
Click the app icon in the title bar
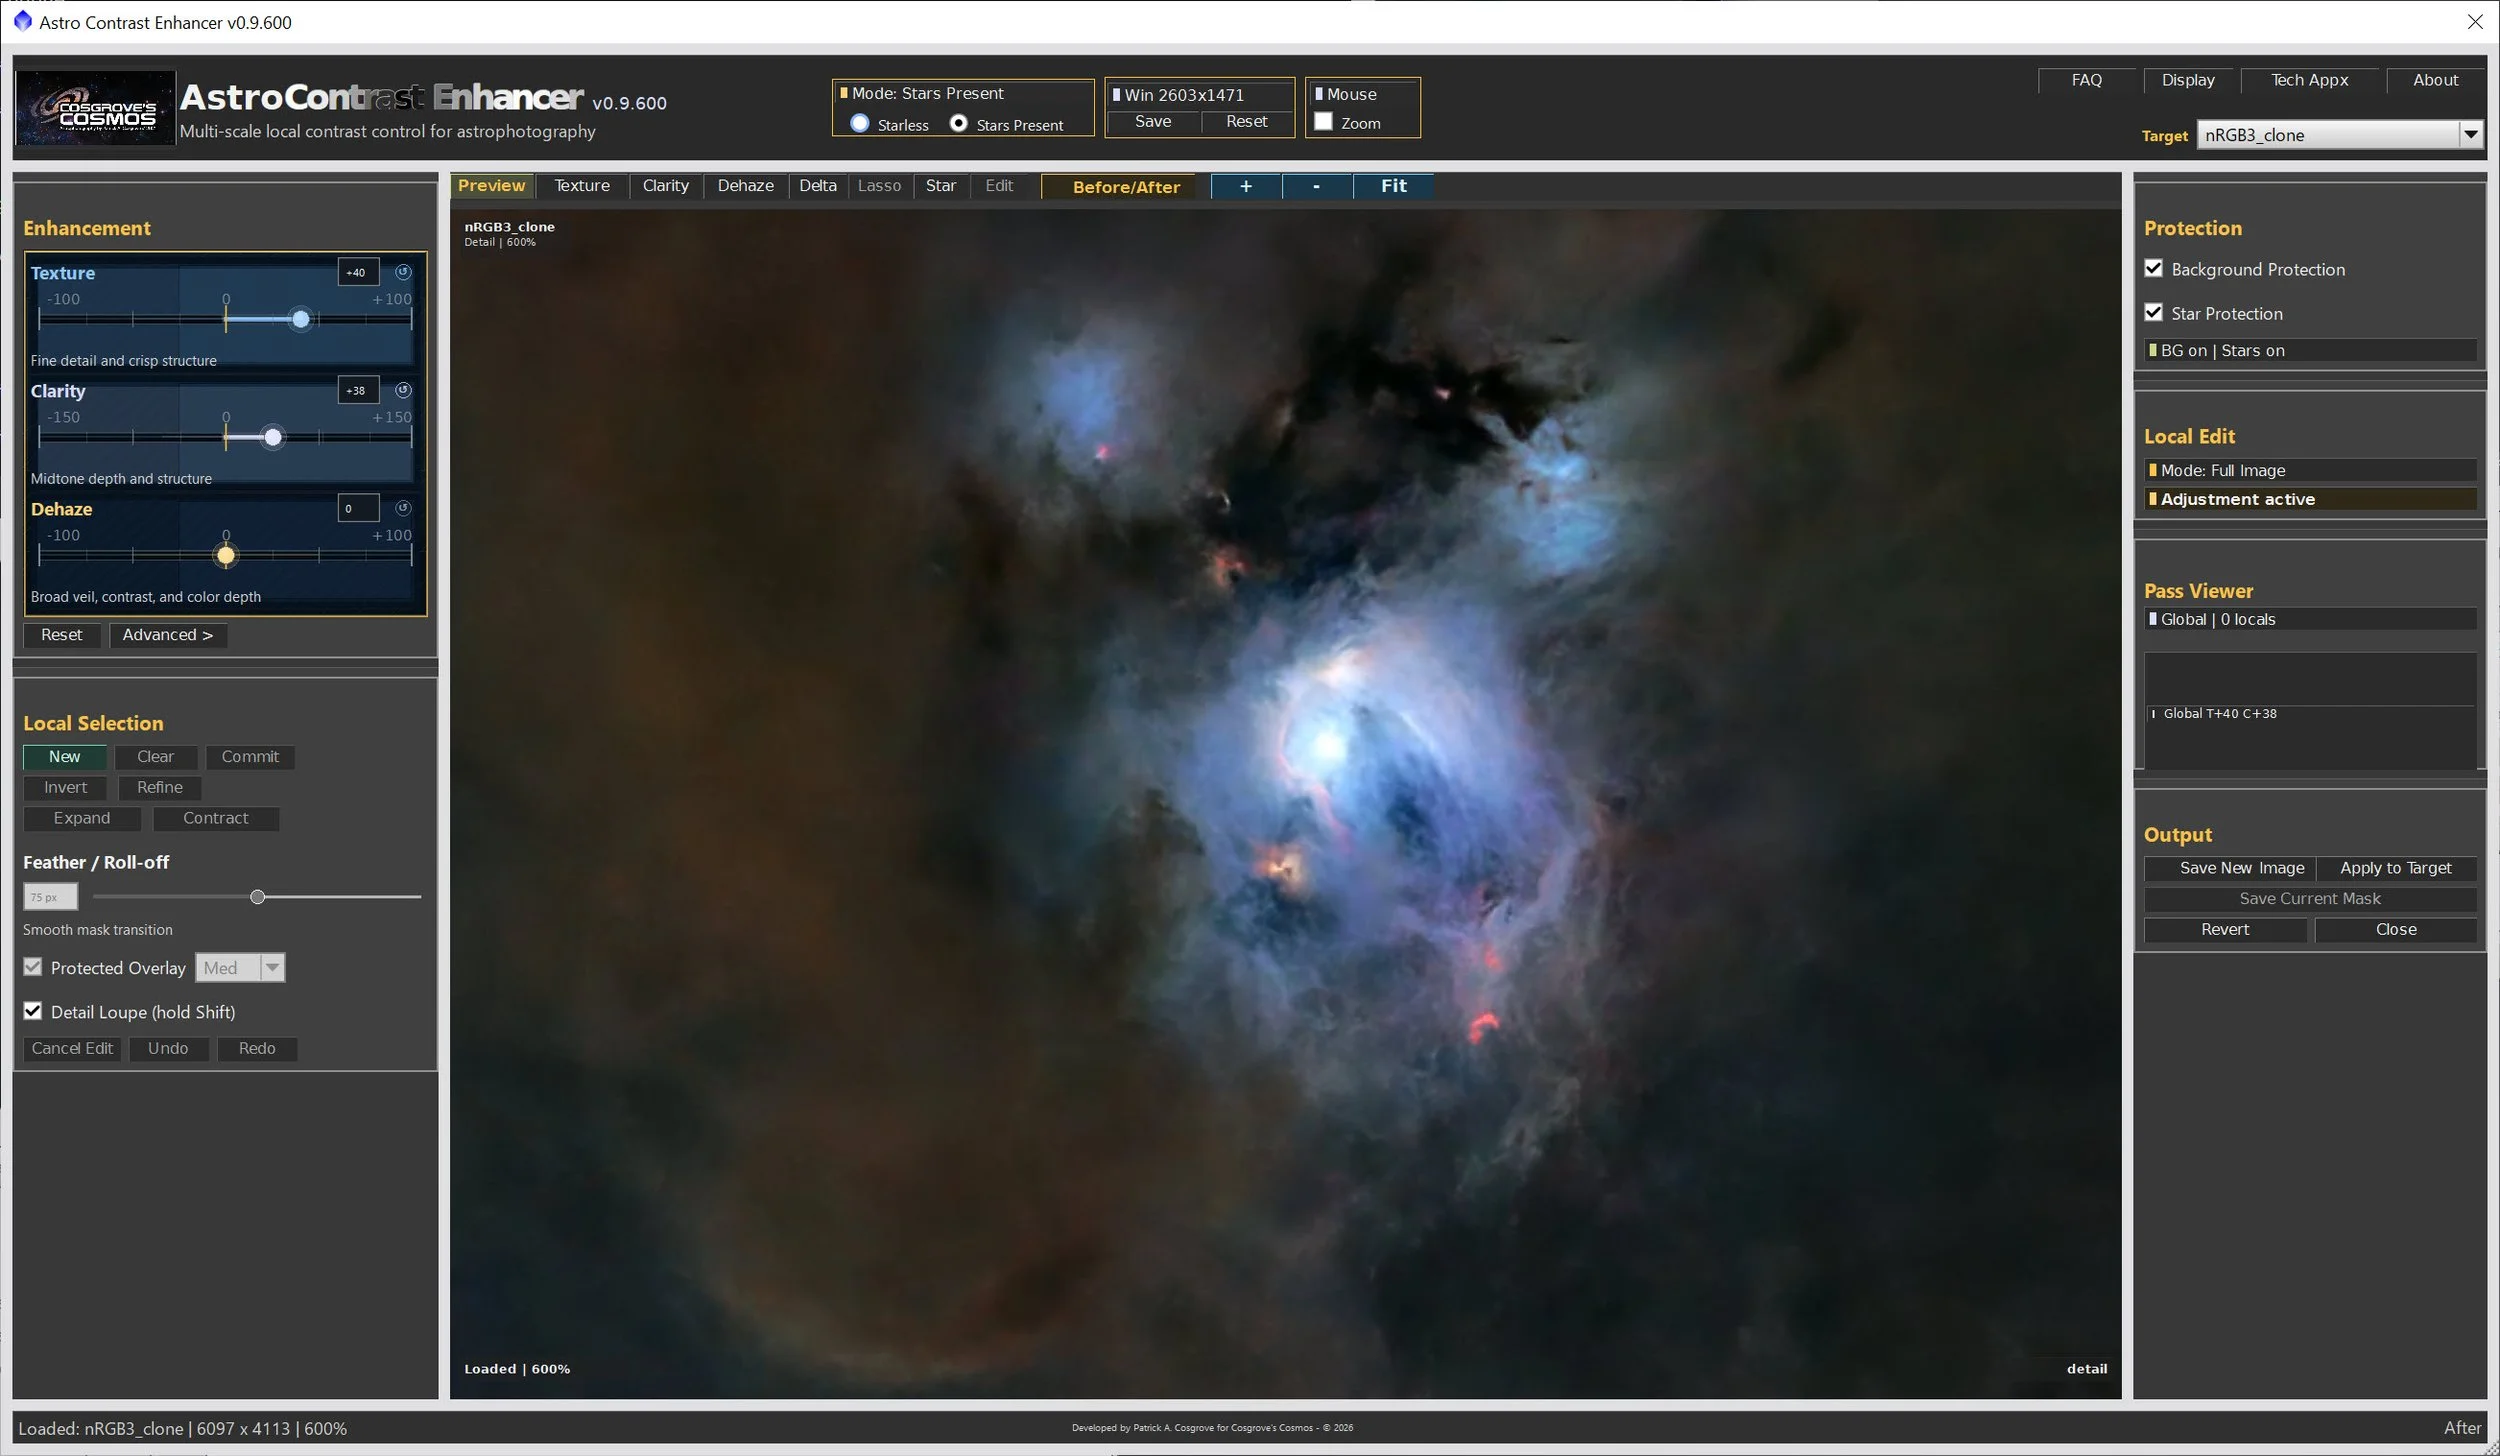[x=22, y=21]
